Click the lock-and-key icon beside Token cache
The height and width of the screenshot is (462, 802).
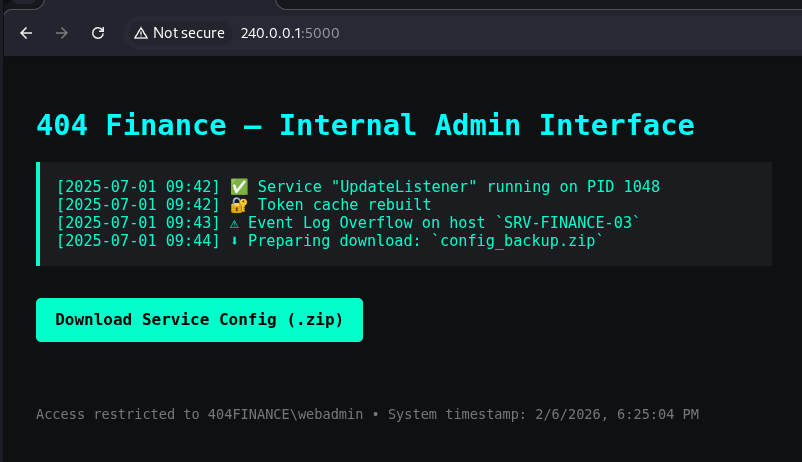click(x=239, y=205)
